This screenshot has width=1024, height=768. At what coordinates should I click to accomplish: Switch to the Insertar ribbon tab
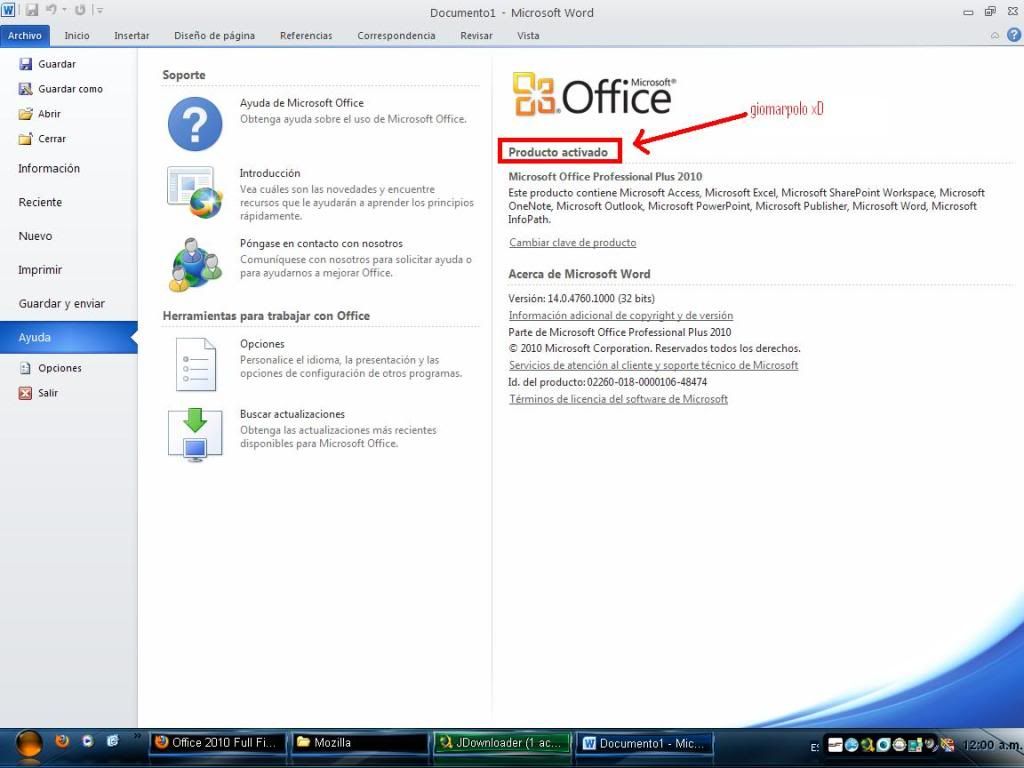click(131, 35)
